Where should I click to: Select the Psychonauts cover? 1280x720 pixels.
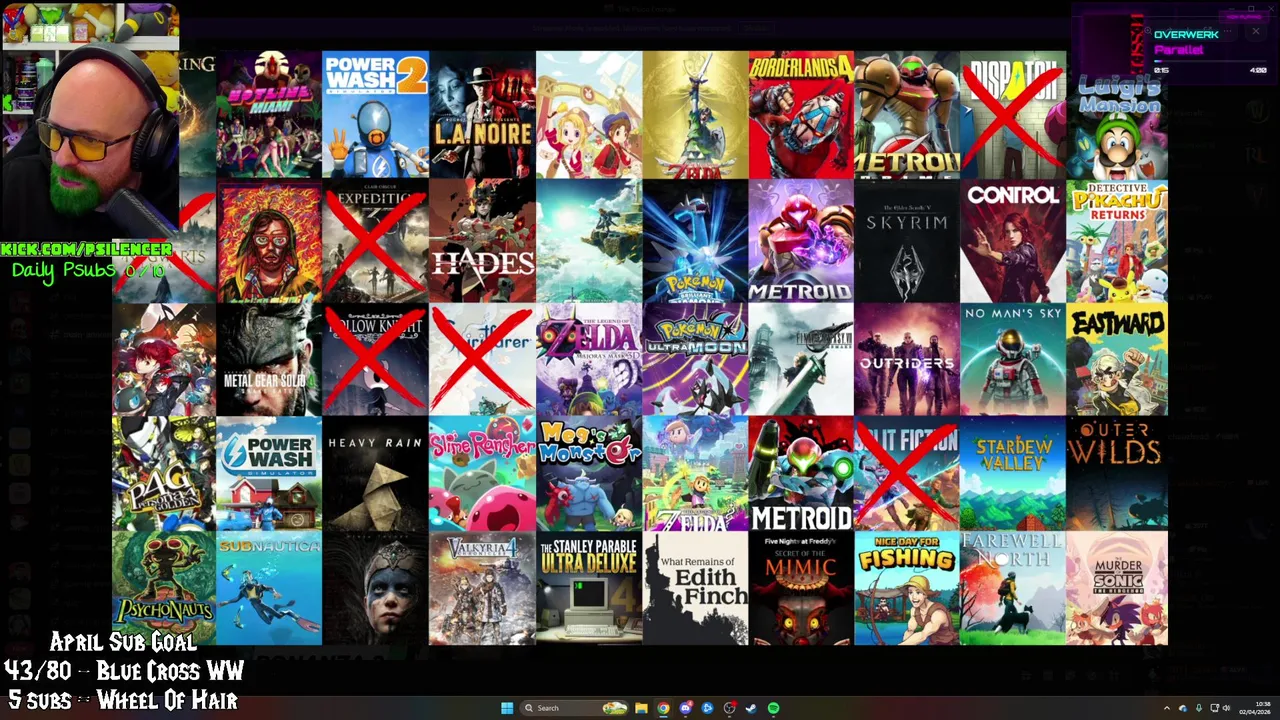coord(164,588)
